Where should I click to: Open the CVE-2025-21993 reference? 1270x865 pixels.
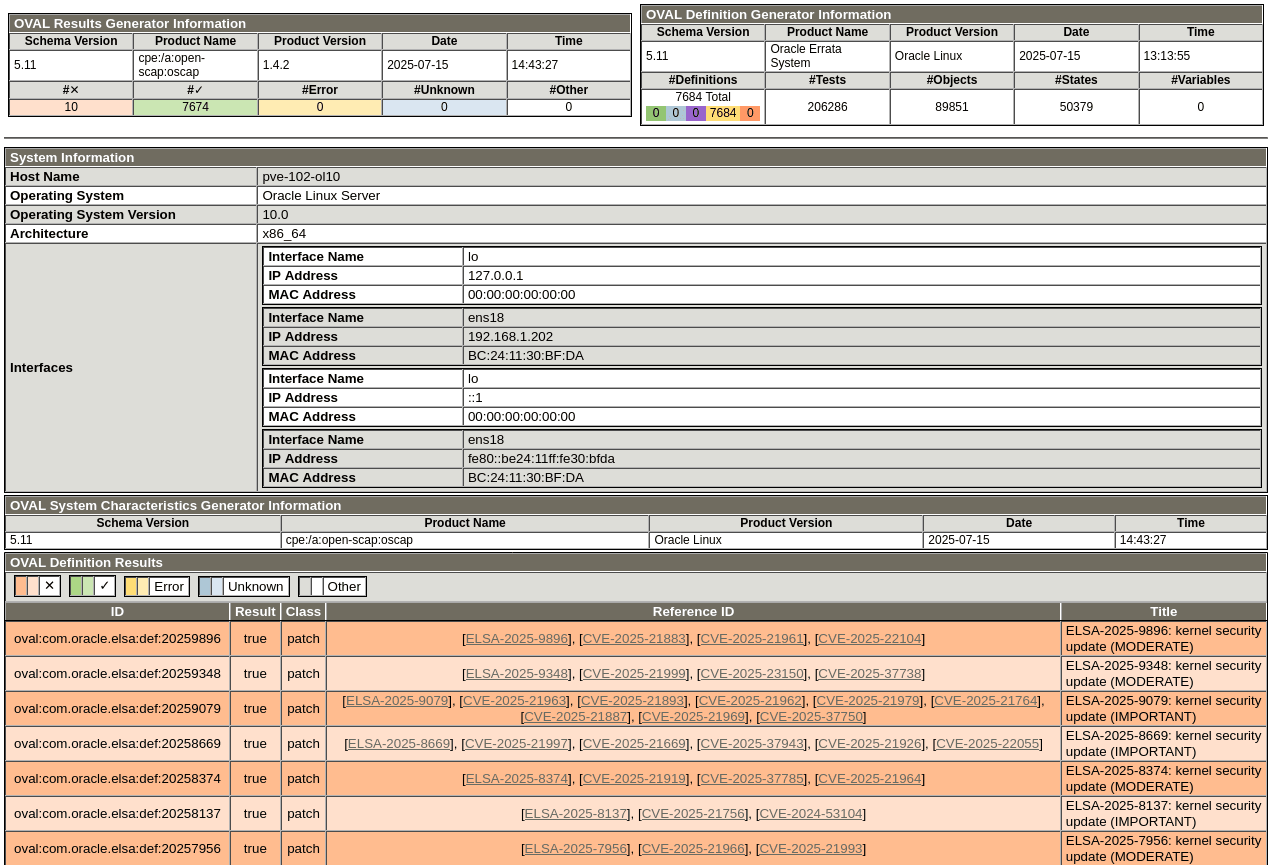[x=811, y=849]
